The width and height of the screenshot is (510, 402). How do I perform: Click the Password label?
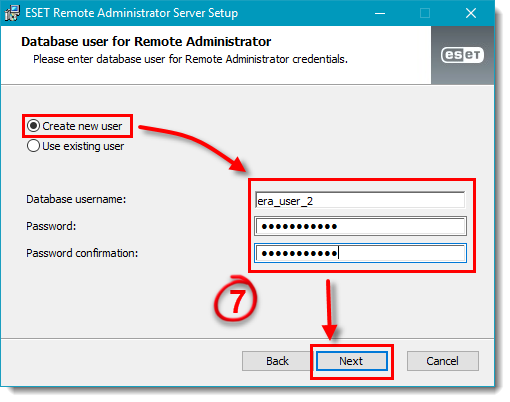pos(51,226)
